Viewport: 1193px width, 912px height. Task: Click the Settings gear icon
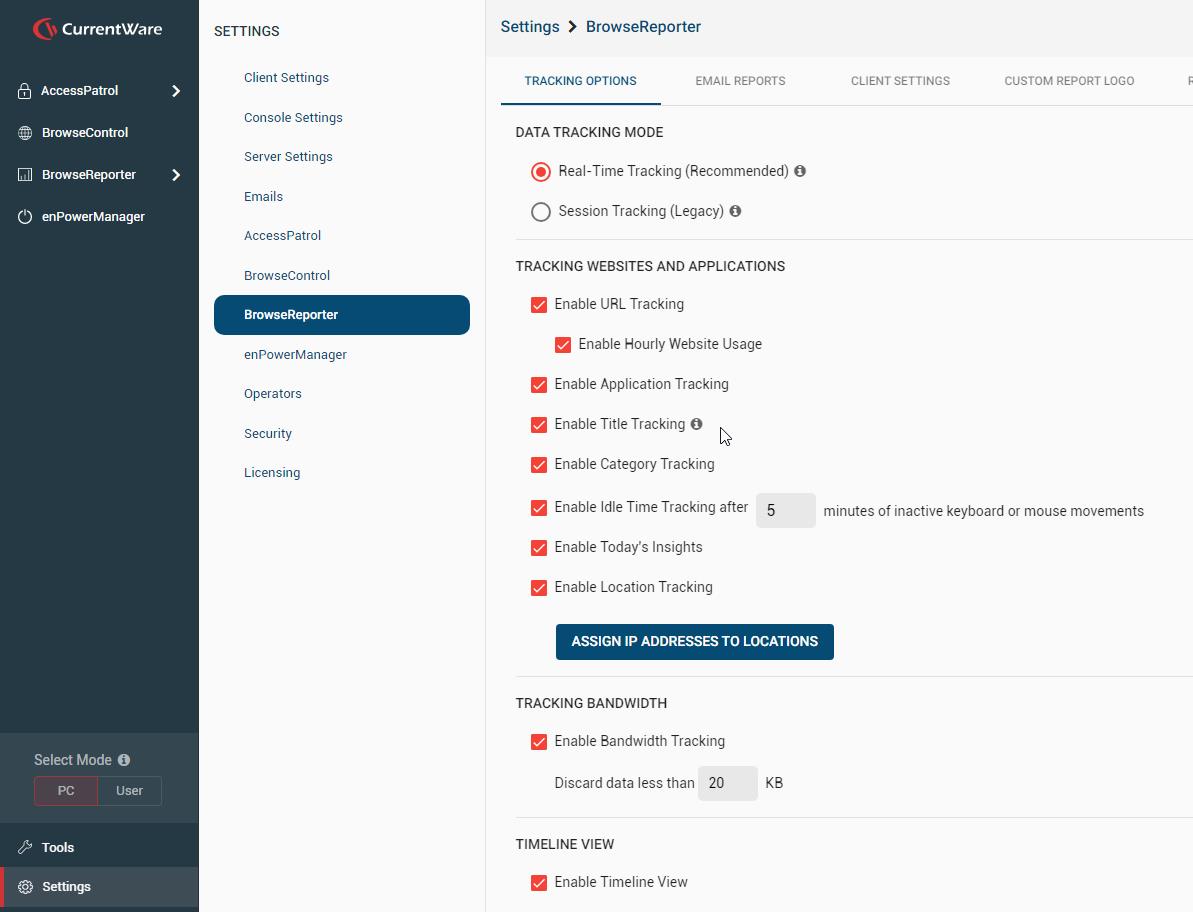coord(25,887)
